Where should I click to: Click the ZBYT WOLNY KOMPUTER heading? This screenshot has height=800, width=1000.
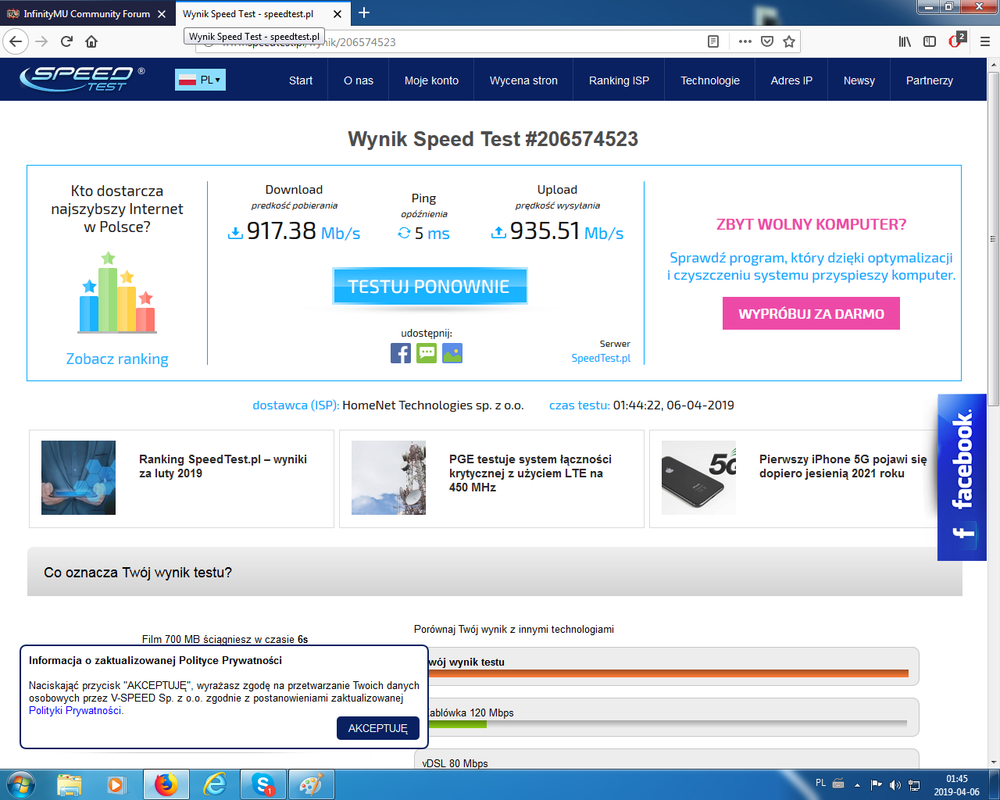pos(811,225)
